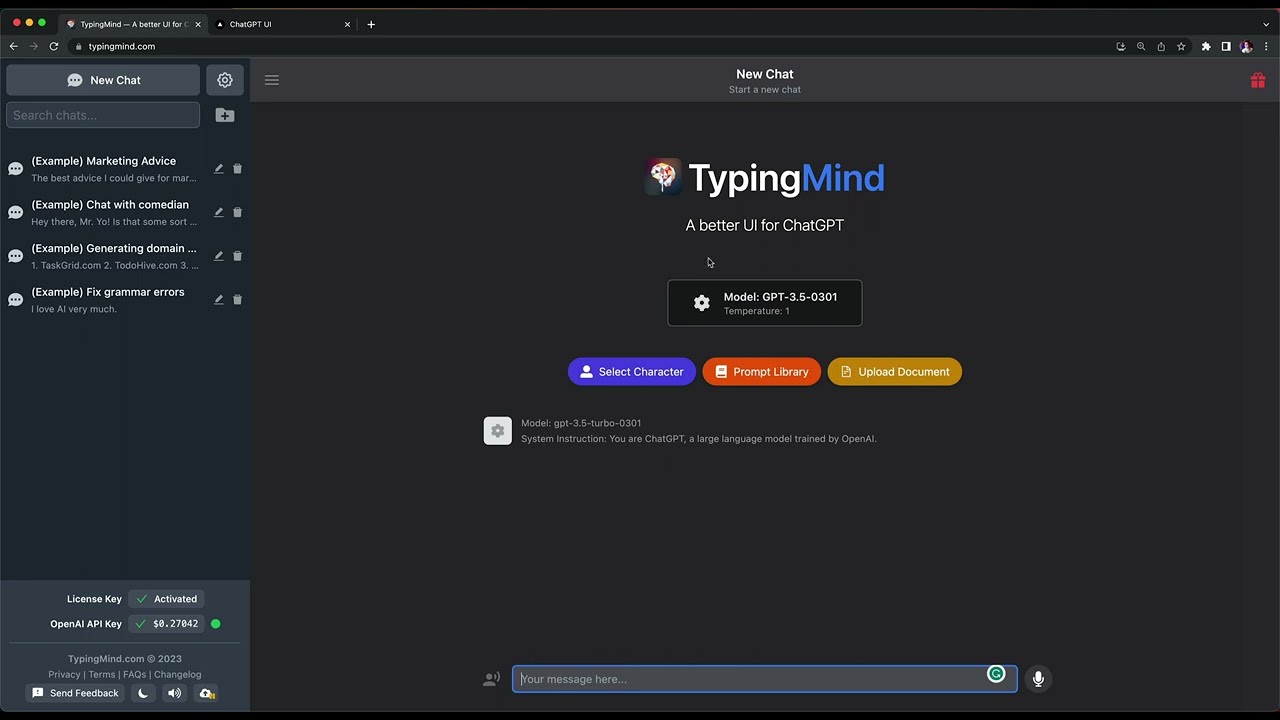The width and height of the screenshot is (1280, 720).
Task: Edit the Chat with comedian title
Action: pyautogui.click(x=218, y=212)
